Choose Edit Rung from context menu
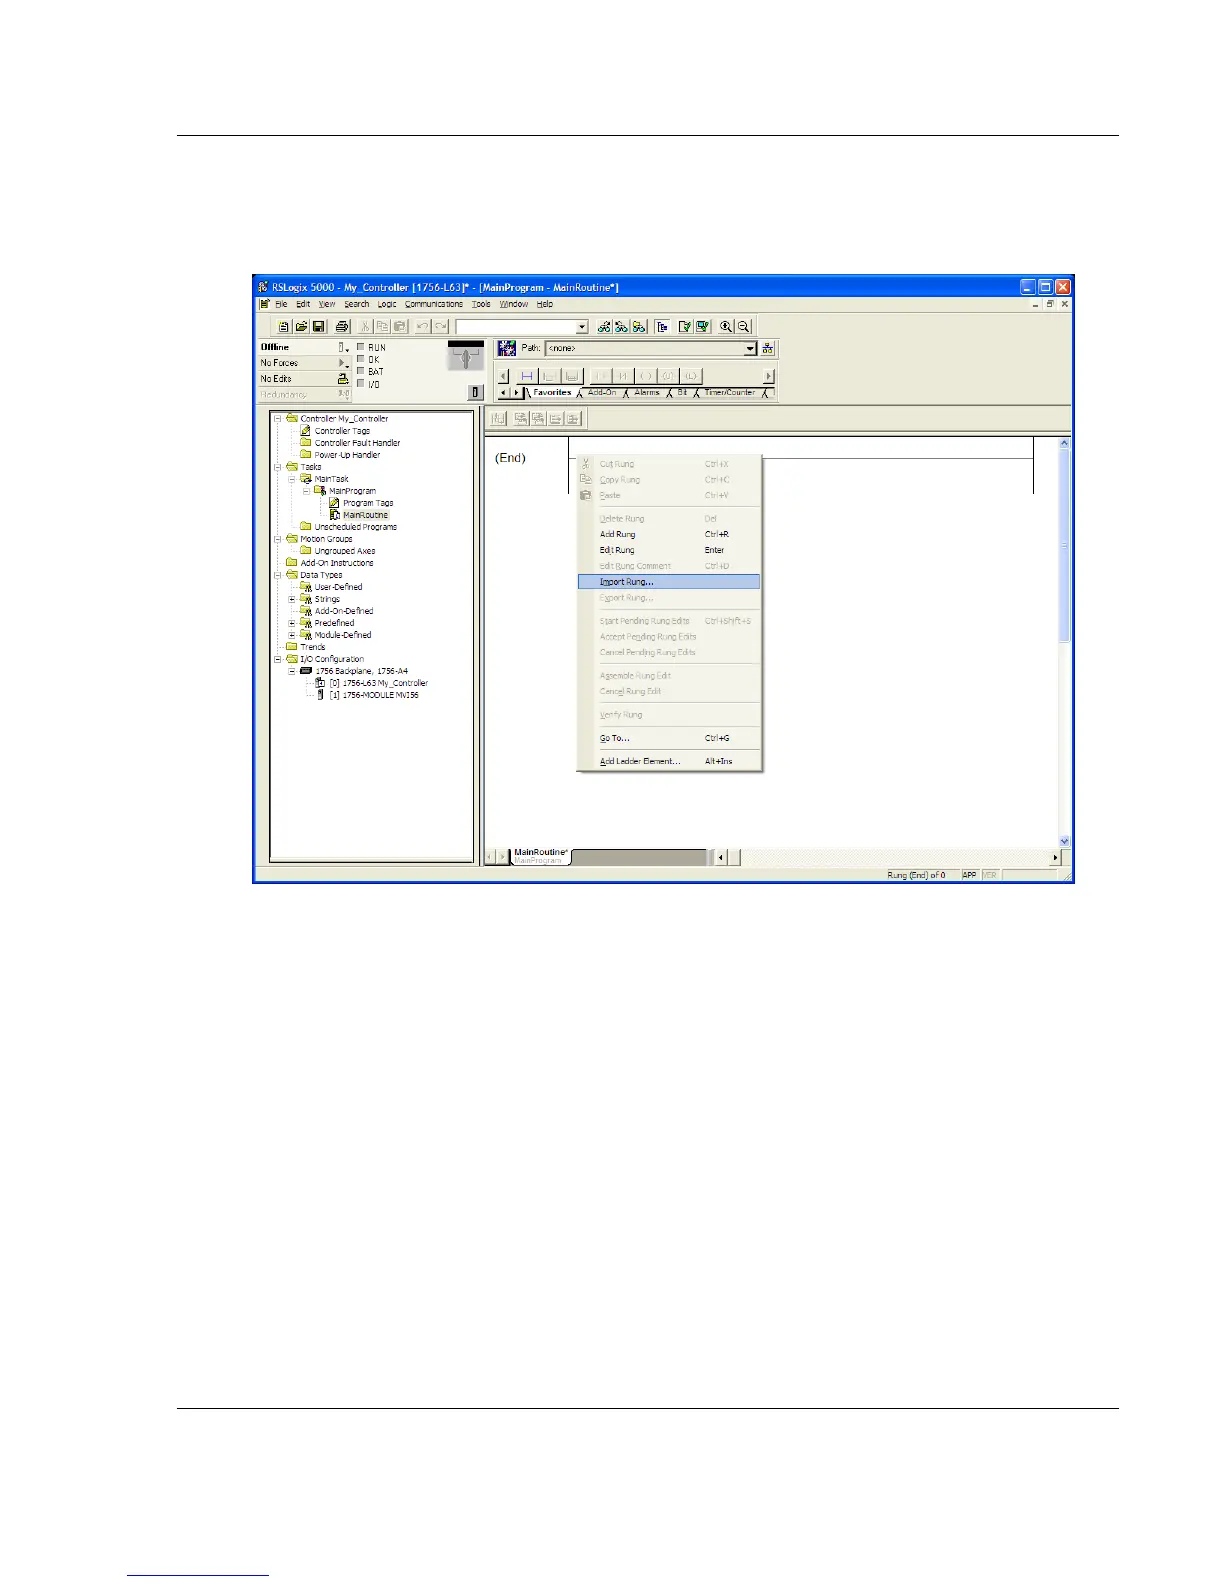1224x1584 pixels. [669, 550]
